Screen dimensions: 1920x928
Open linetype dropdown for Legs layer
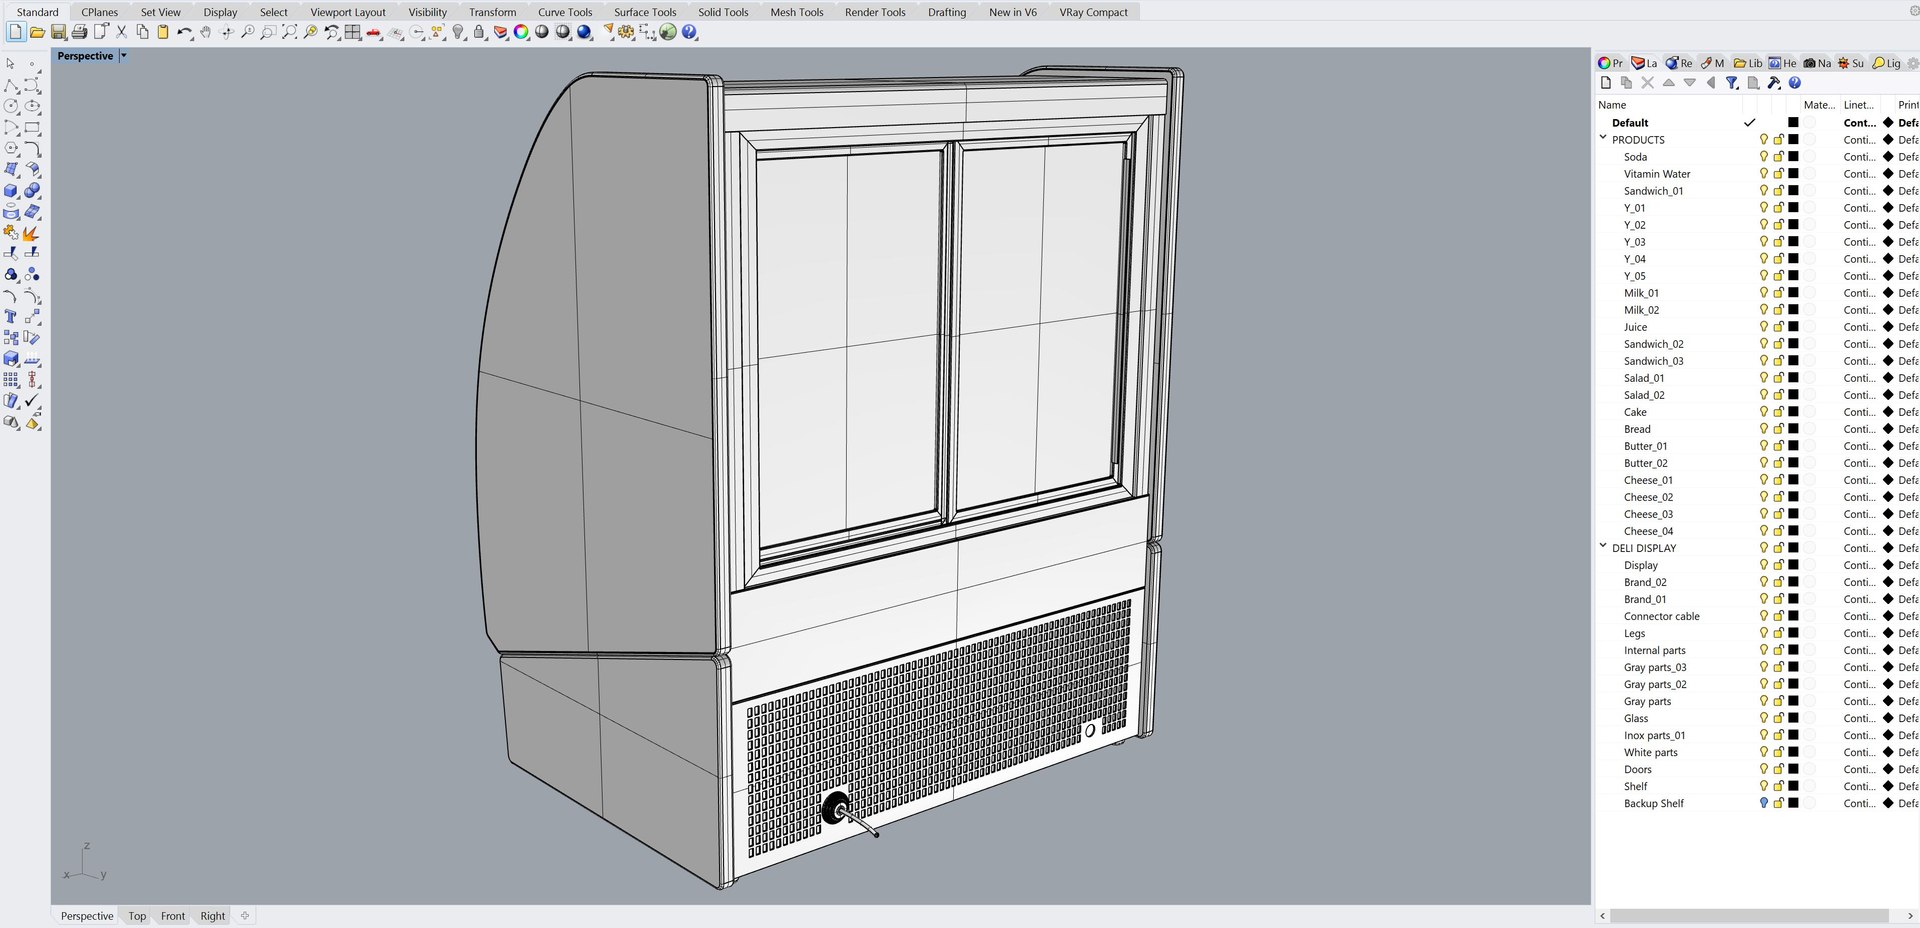1859,633
